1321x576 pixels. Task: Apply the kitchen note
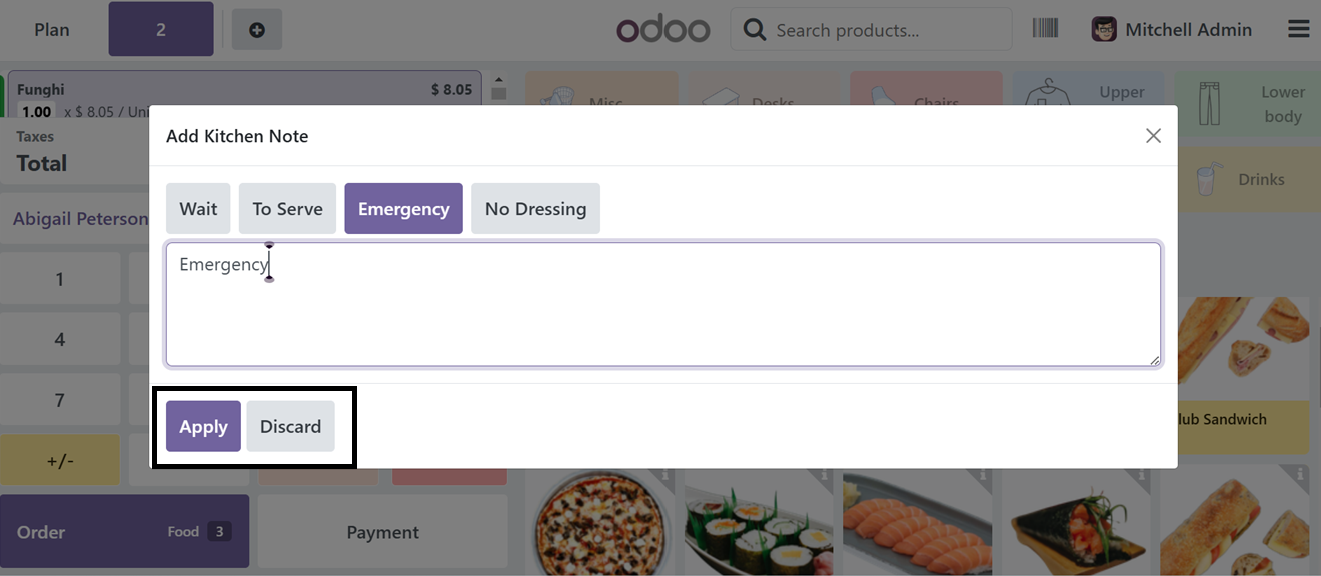203,426
